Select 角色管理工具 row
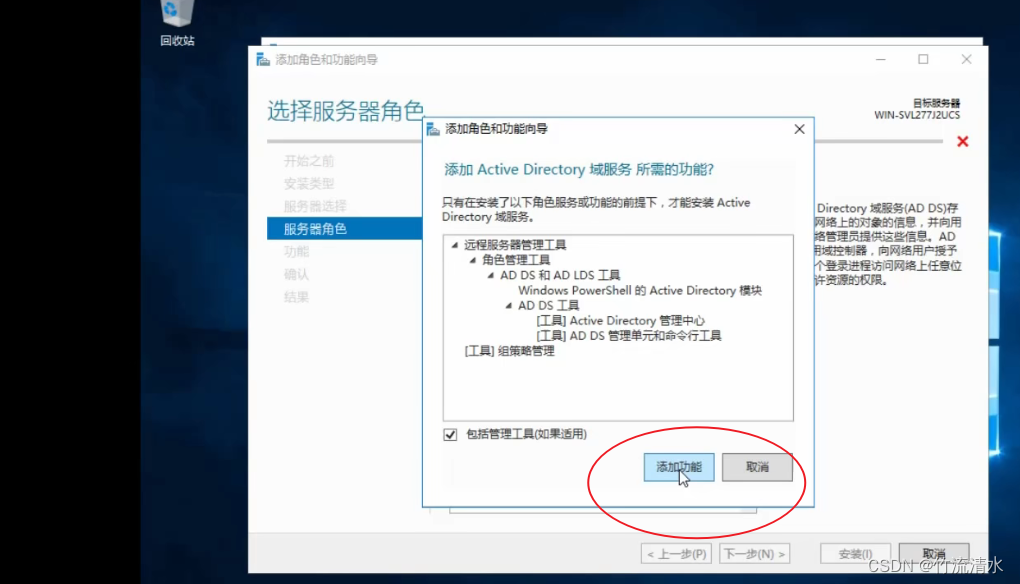 (516, 260)
